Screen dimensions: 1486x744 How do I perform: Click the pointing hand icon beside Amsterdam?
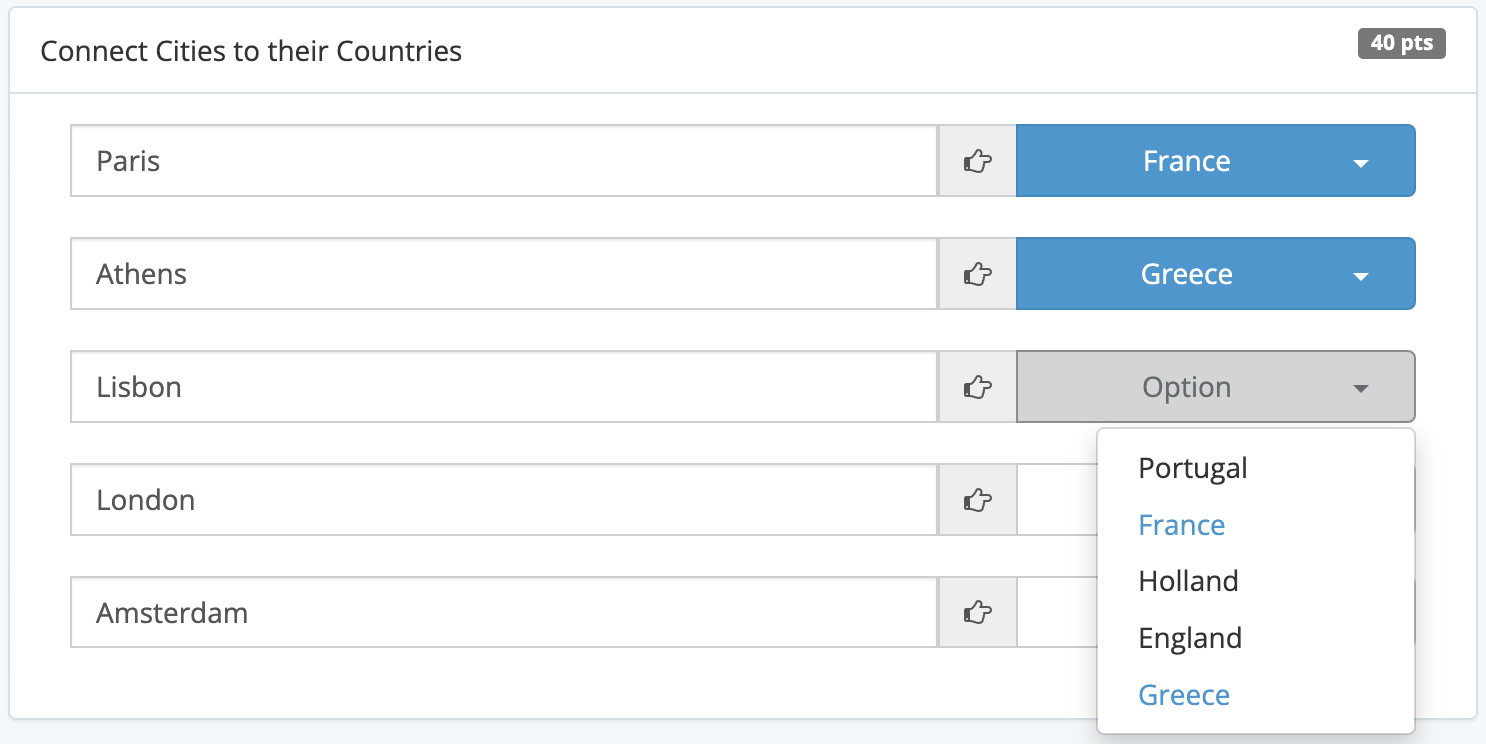point(977,612)
